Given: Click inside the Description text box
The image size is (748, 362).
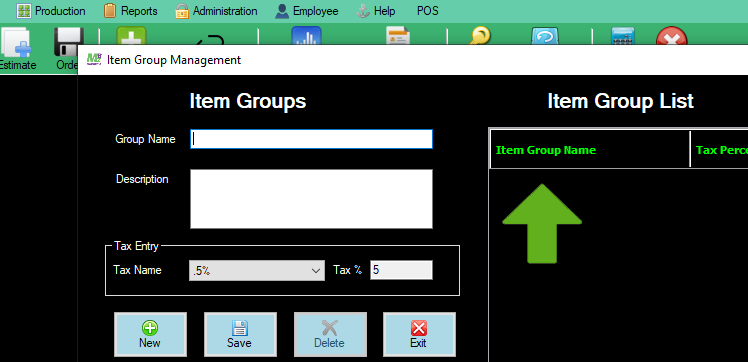Looking at the screenshot, I should coord(312,199).
